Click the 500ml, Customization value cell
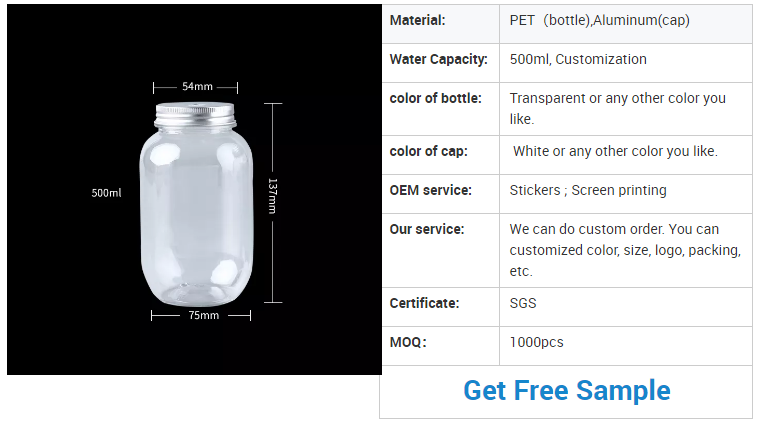762x441 pixels. click(x=578, y=59)
